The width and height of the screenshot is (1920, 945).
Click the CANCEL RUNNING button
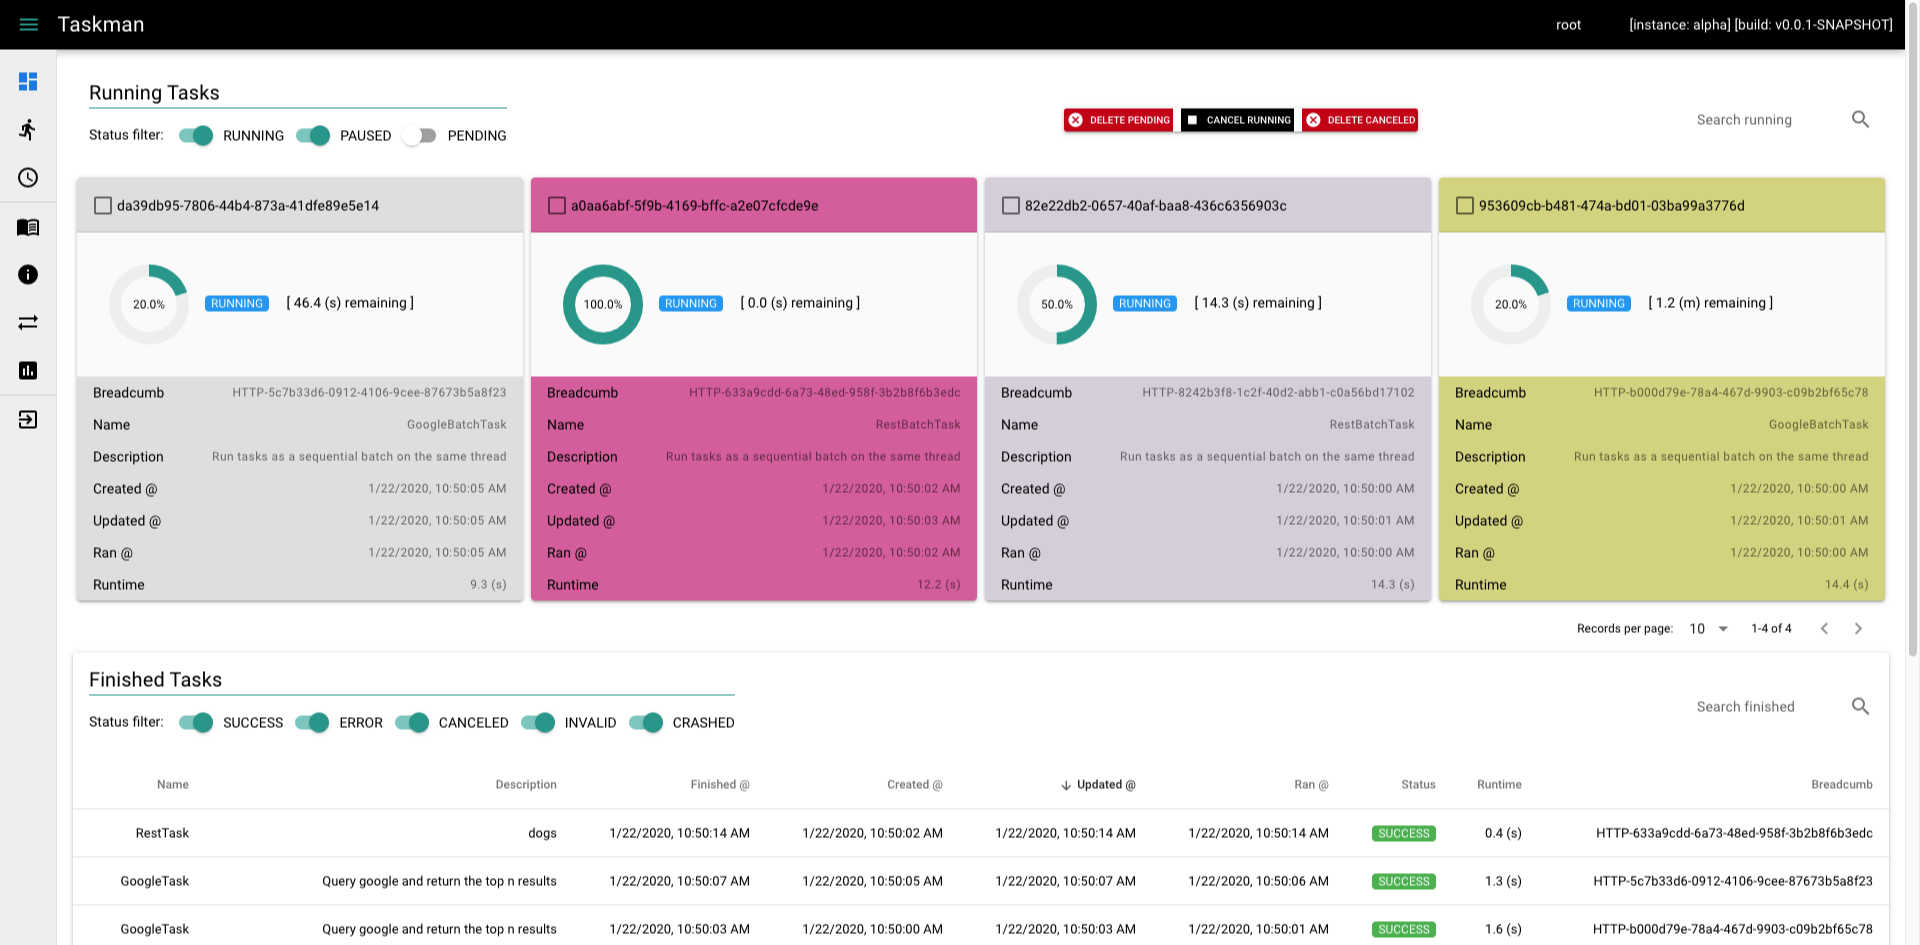1237,119
